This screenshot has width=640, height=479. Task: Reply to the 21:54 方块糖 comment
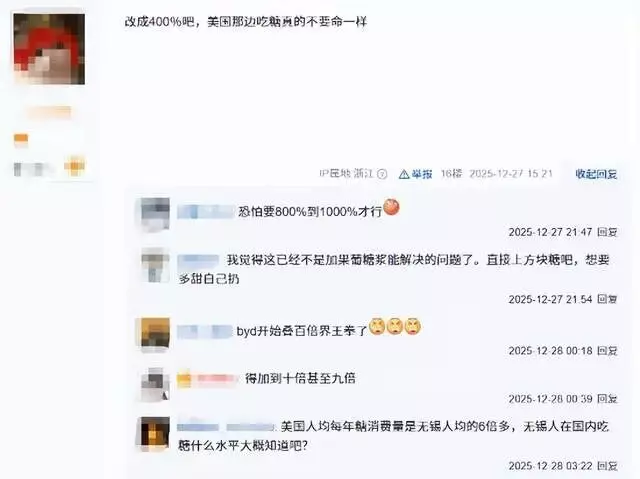[607, 299]
